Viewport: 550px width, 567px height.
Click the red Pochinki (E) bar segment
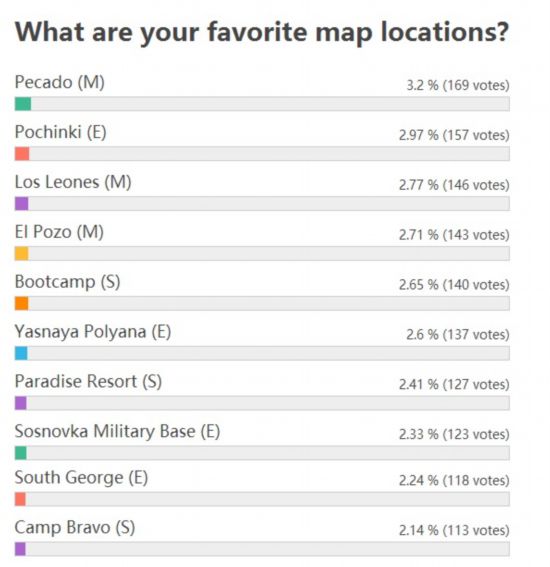click(22, 154)
